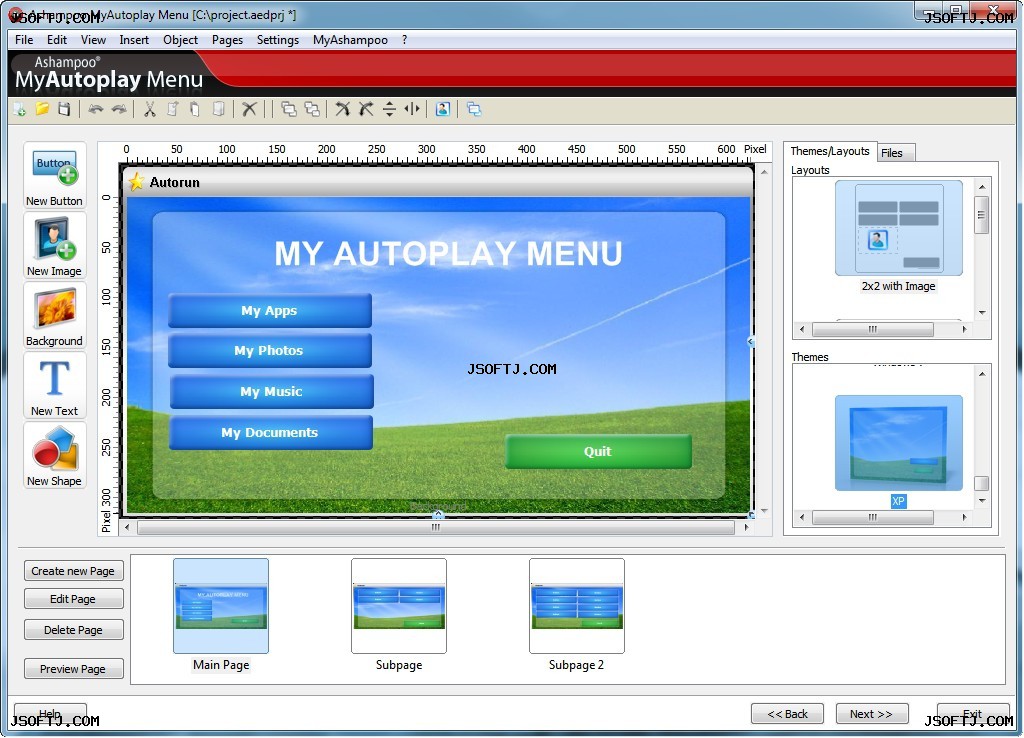Click the canvas scroll-left arrow
The height and width of the screenshot is (738, 1024).
point(127,528)
